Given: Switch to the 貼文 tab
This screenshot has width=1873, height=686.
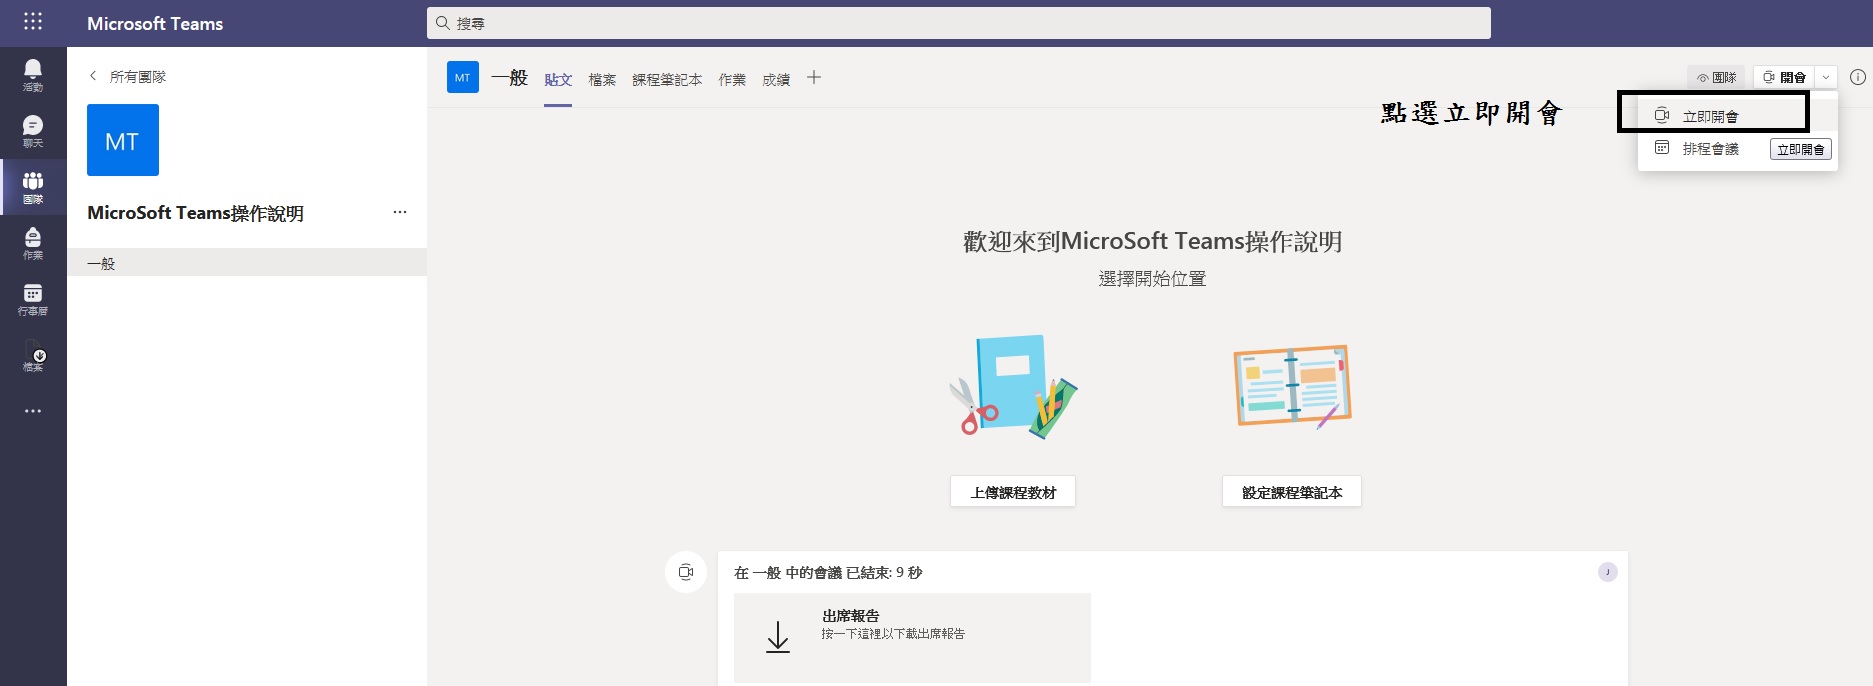Looking at the screenshot, I should (x=558, y=79).
